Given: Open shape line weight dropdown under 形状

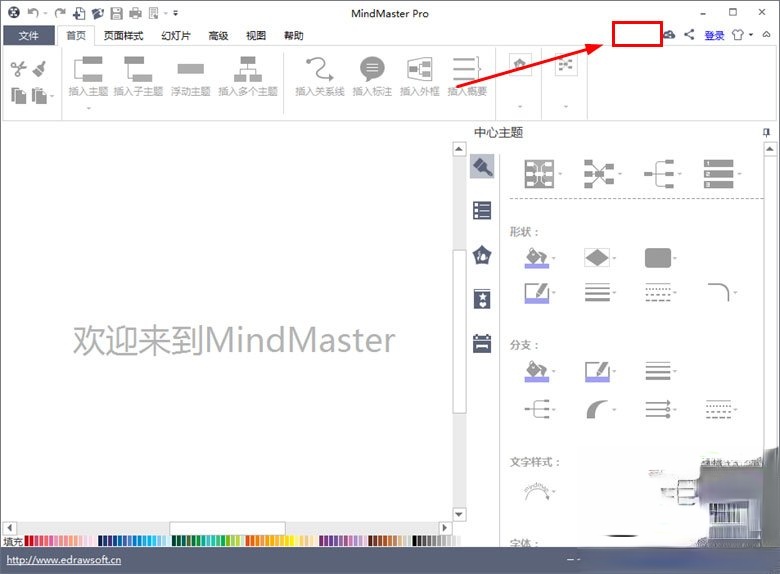Looking at the screenshot, I should tap(599, 292).
